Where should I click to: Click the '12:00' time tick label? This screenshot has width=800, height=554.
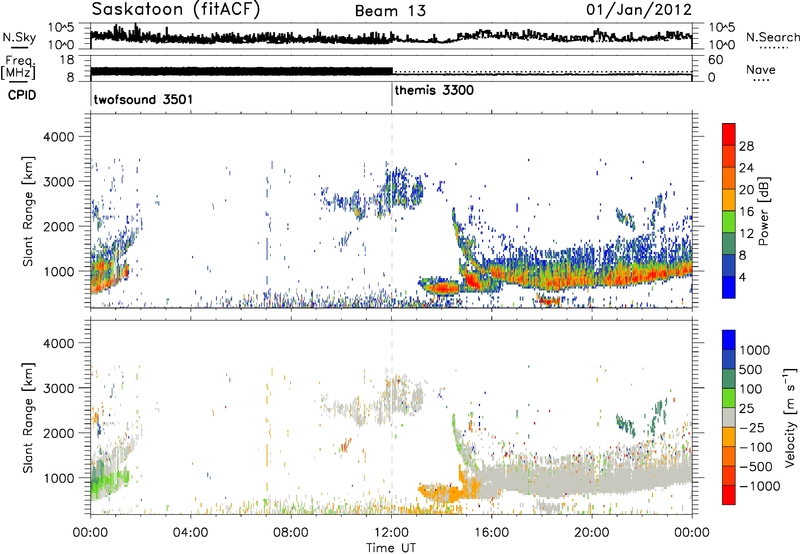391,533
